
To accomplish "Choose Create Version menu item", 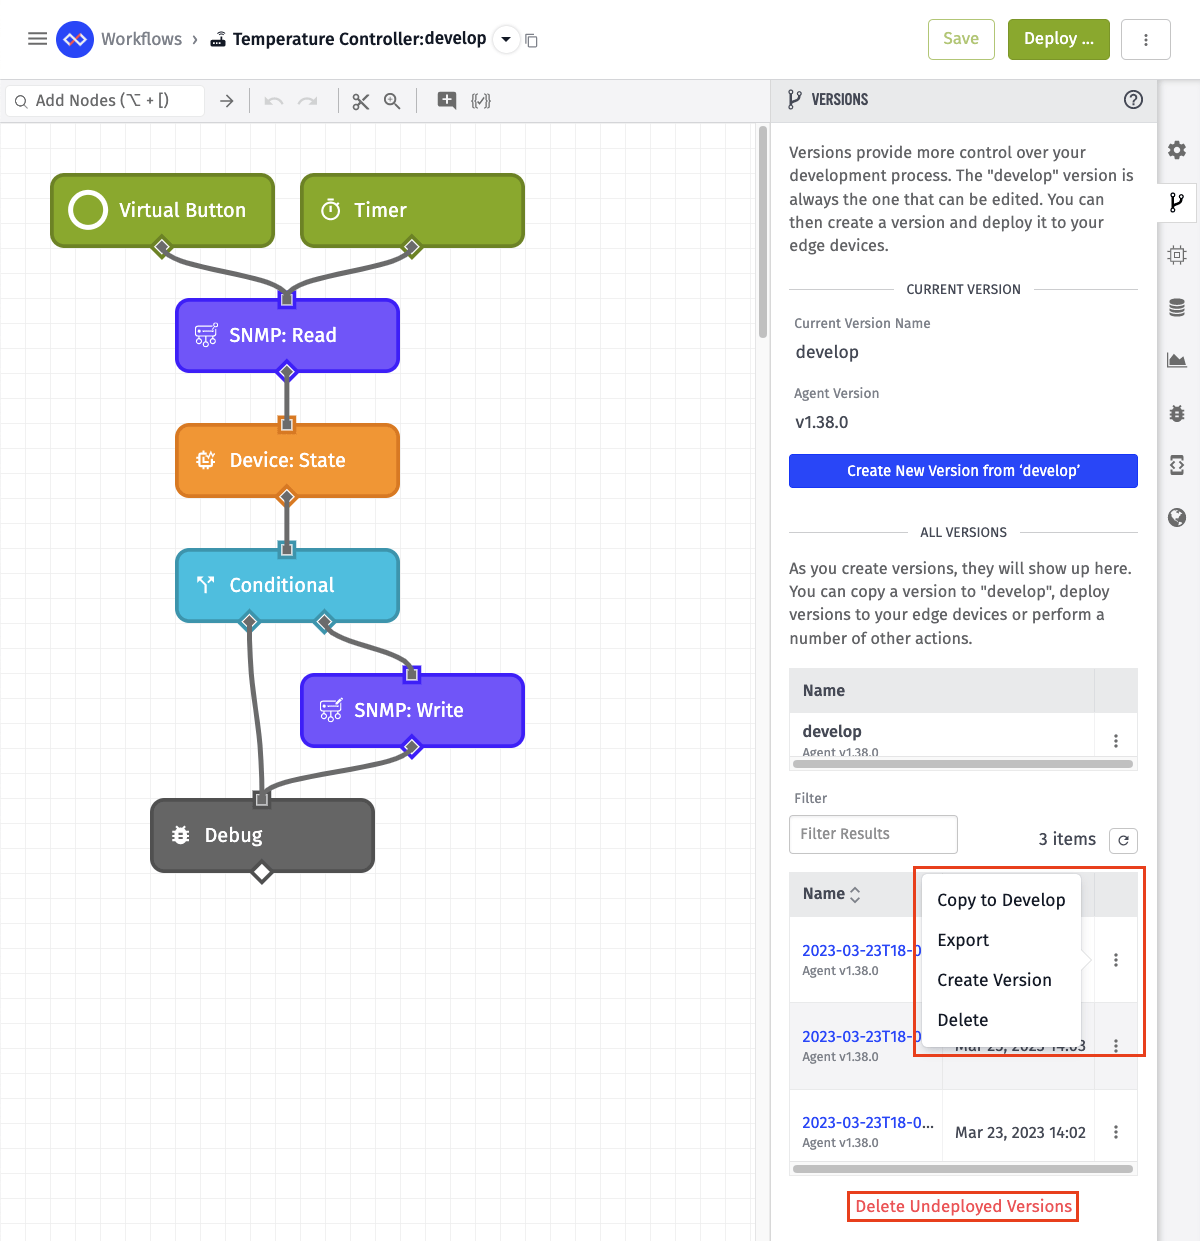I will tap(1001, 980).
